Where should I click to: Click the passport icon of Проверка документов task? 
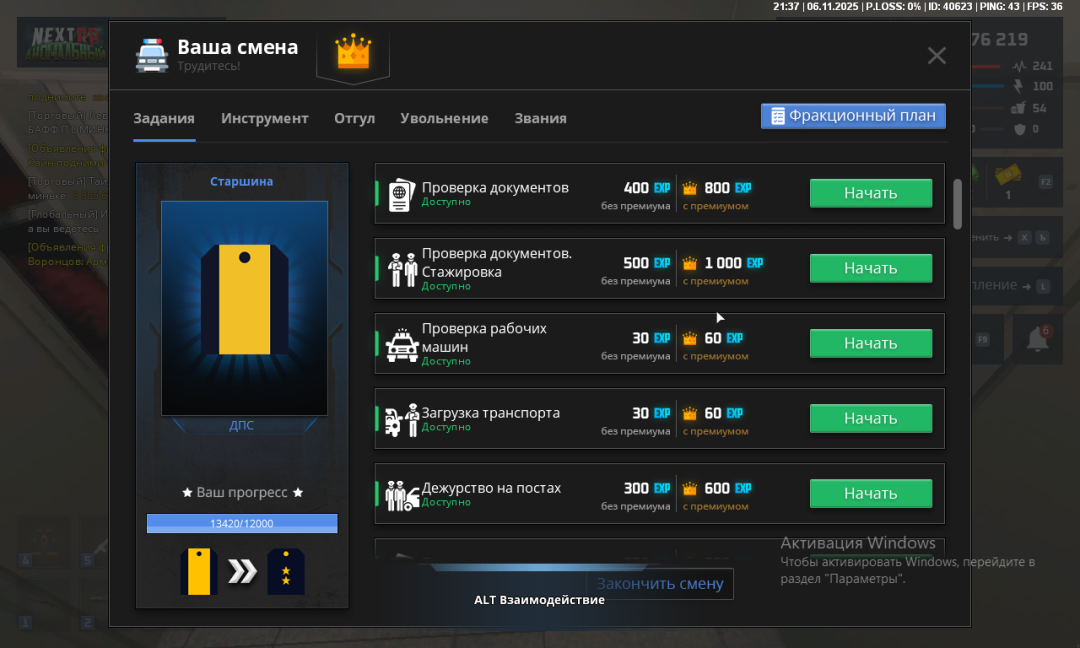pyautogui.click(x=399, y=193)
